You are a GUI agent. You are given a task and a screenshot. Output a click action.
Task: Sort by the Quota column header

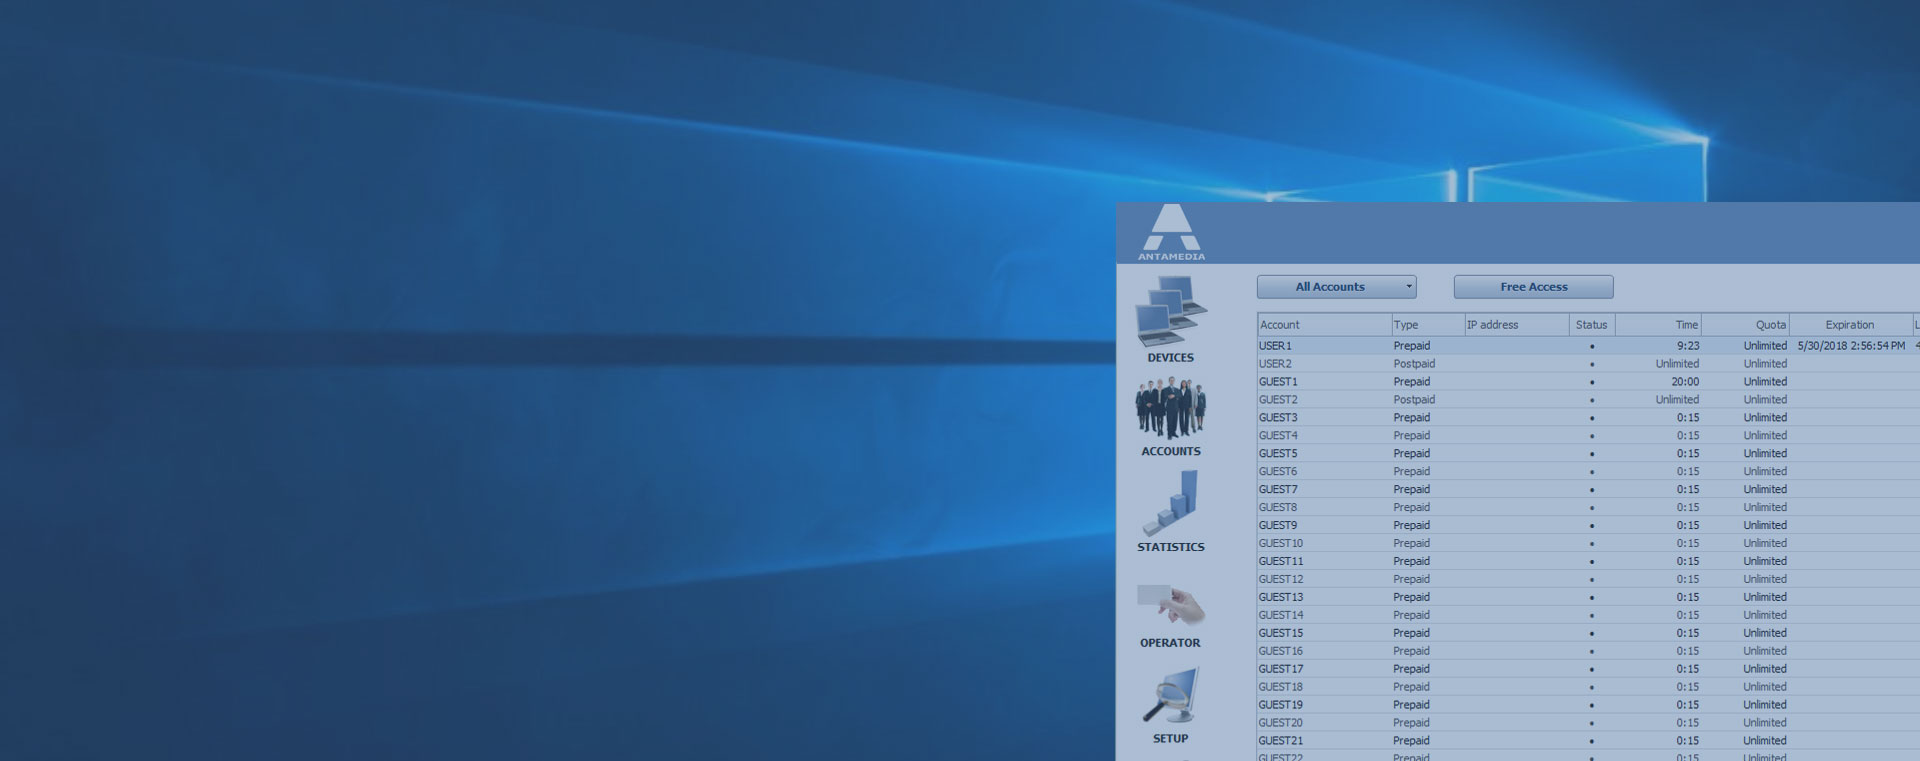tap(1745, 325)
